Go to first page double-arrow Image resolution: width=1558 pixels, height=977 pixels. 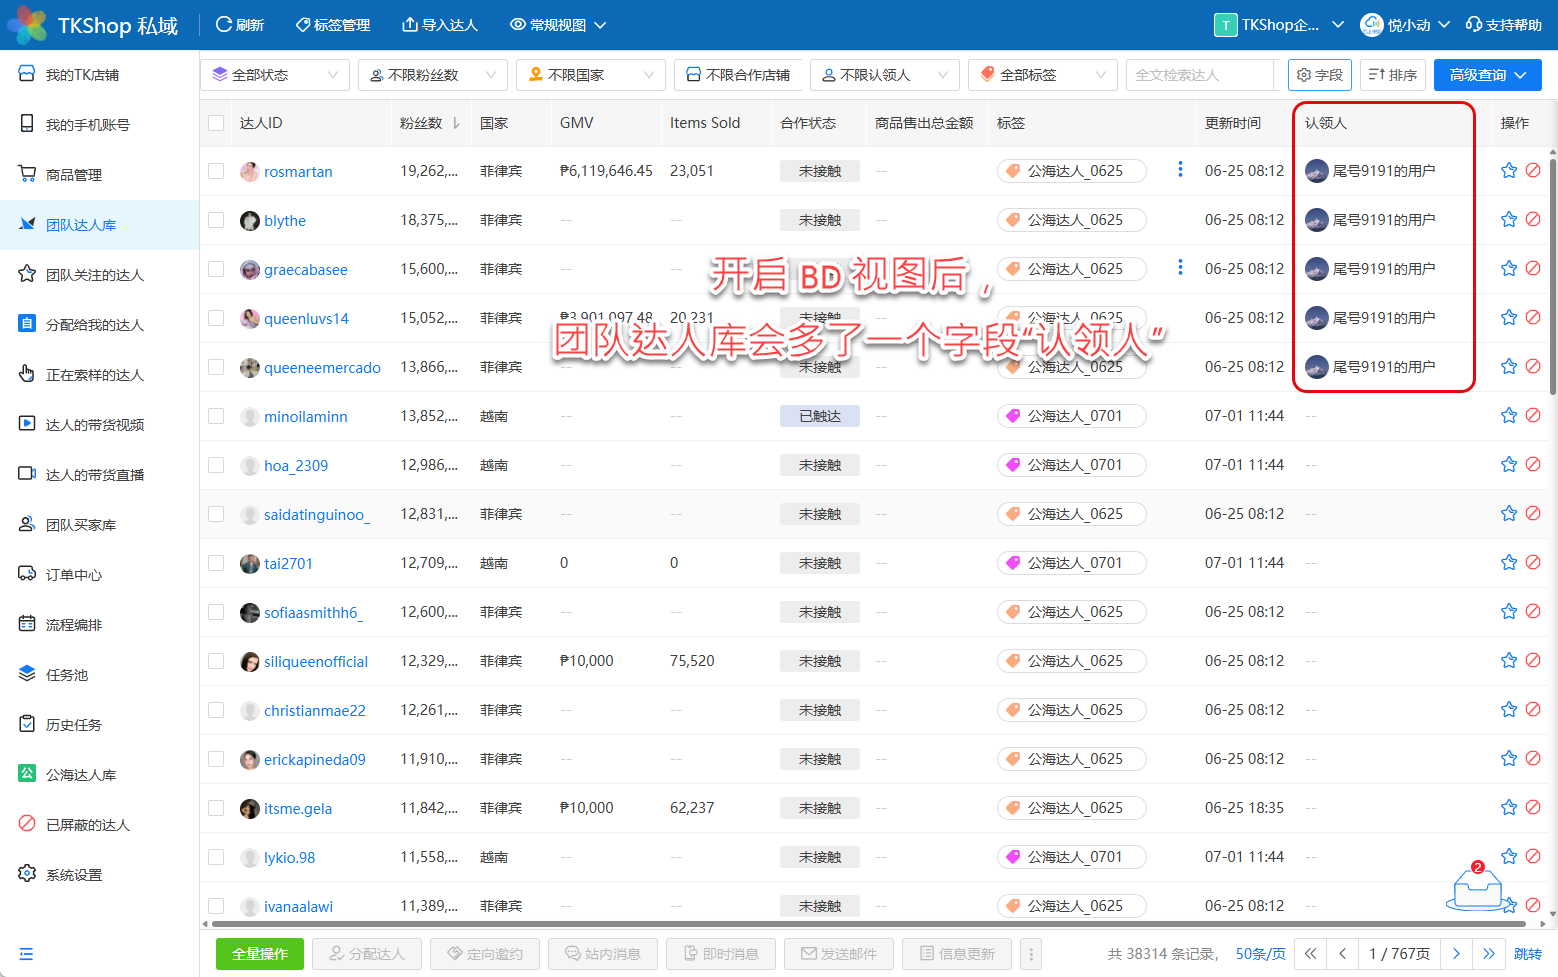tap(1310, 954)
